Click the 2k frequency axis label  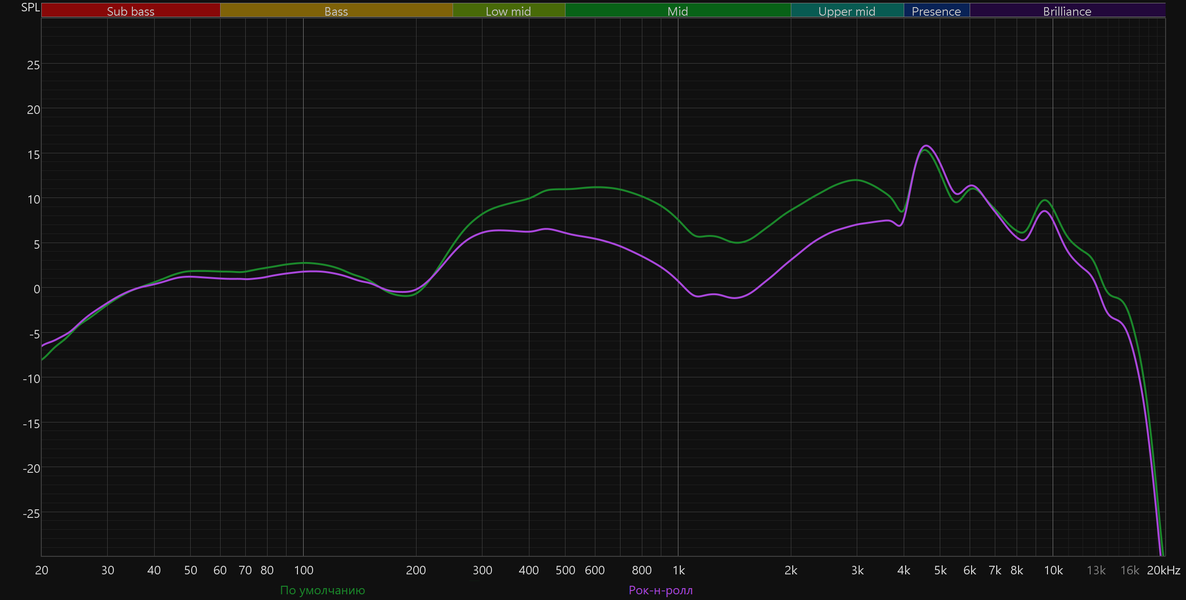[x=791, y=570]
